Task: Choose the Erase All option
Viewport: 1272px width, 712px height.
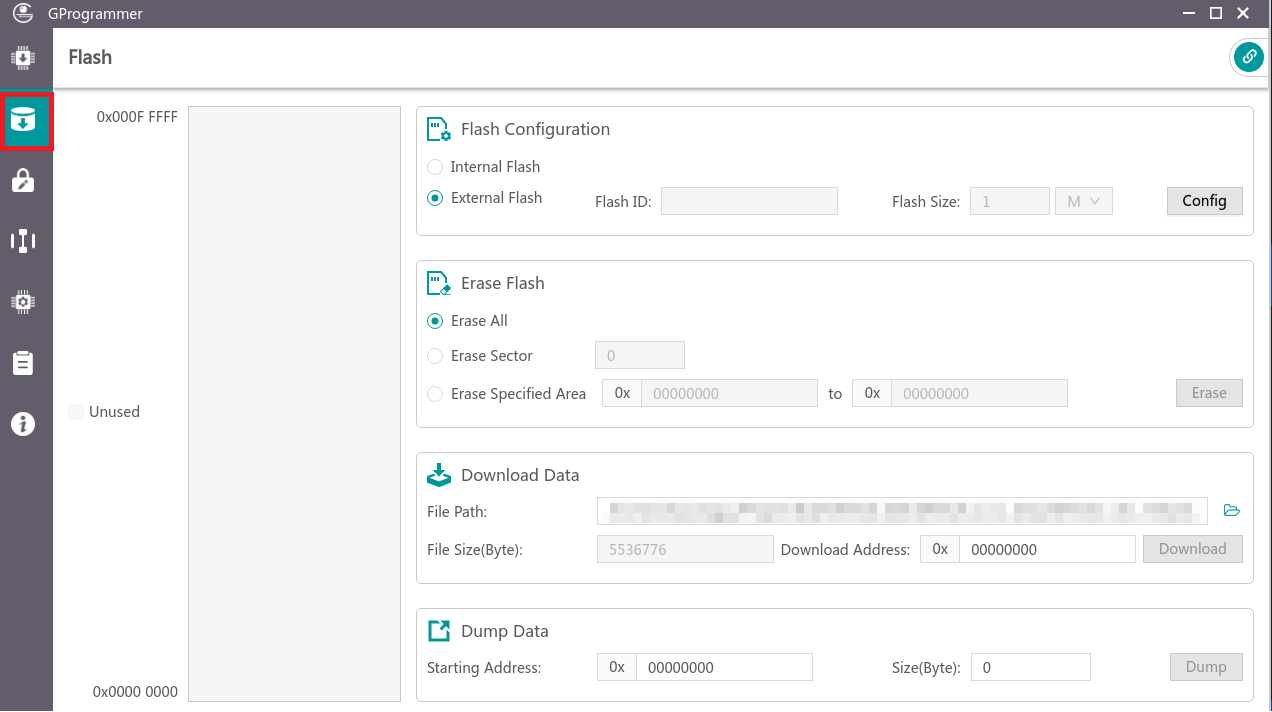Action: coord(435,321)
